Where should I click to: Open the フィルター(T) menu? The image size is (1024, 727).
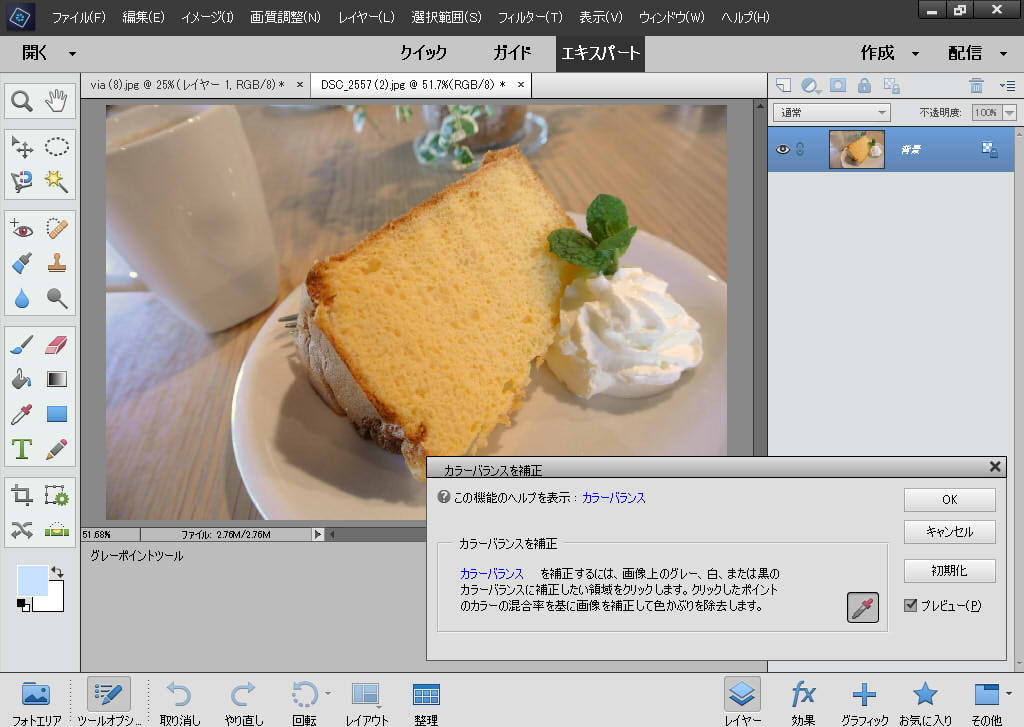pyautogui.click(x=530, y=18)
